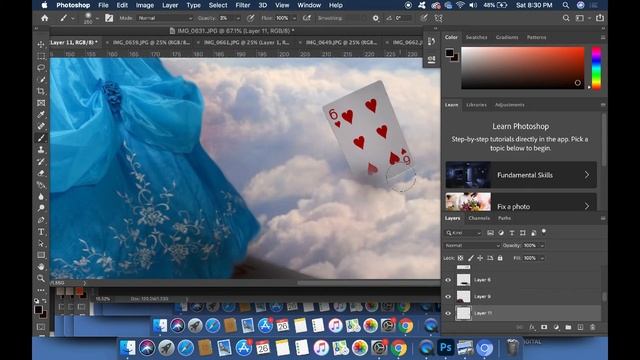Screen dimensions: 640x360
Task: Select the Rectangular Marquee tool
Action: click(x=41, y=56)
